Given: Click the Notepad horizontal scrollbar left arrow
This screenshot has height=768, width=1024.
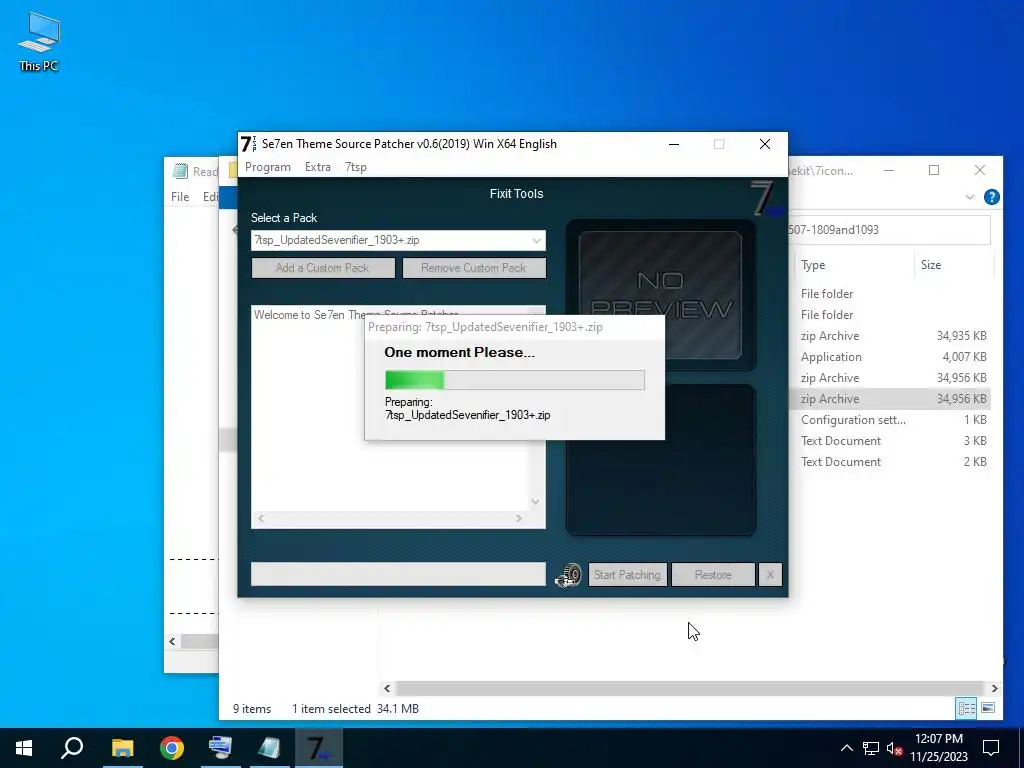Looking at the screenshot, I should [172, 641].
